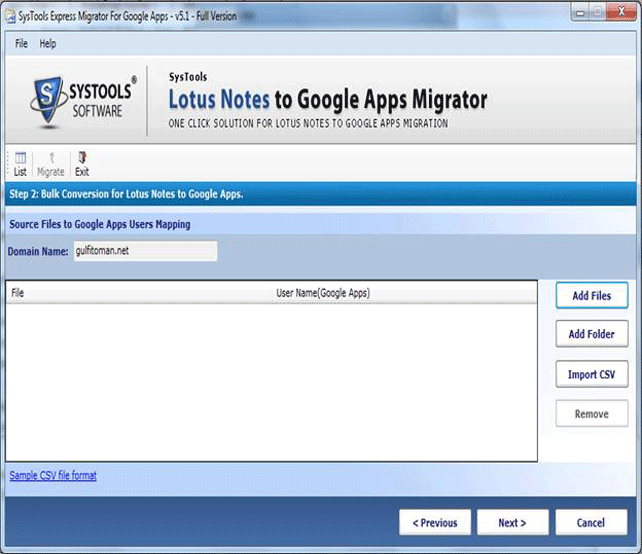Click the List toolbar icon
Image resolution: width=642 pixels, height=554 pixels.
coord(20,164)
